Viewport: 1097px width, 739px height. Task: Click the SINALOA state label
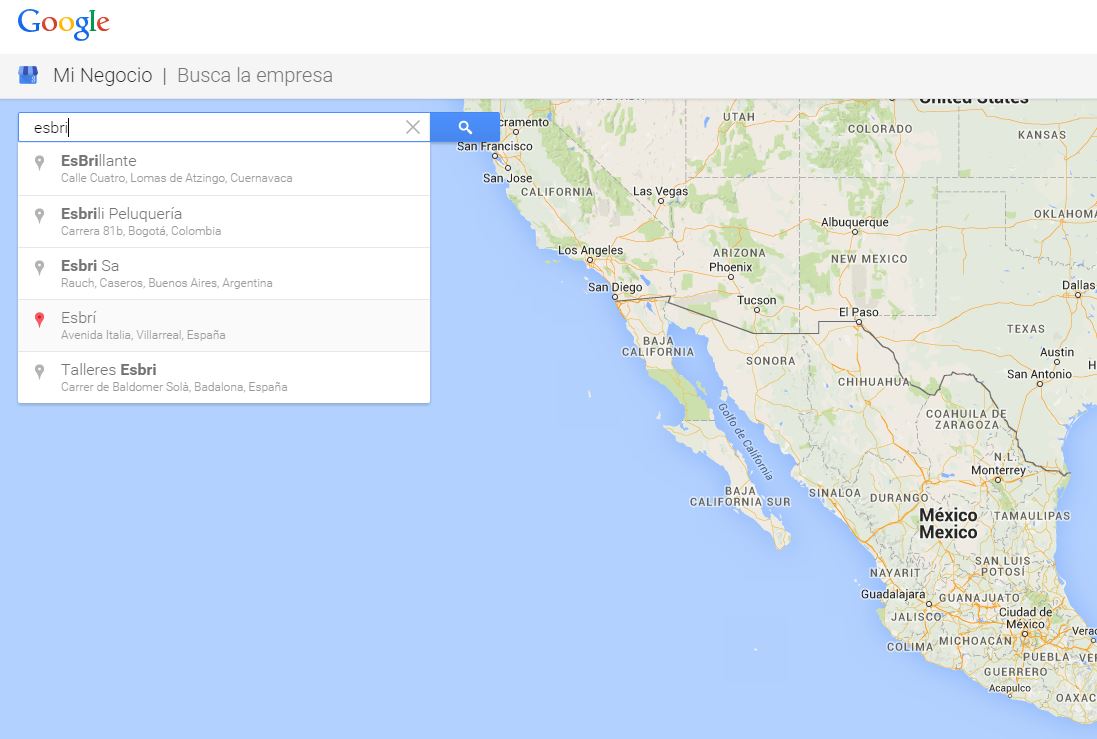[835, 493]
